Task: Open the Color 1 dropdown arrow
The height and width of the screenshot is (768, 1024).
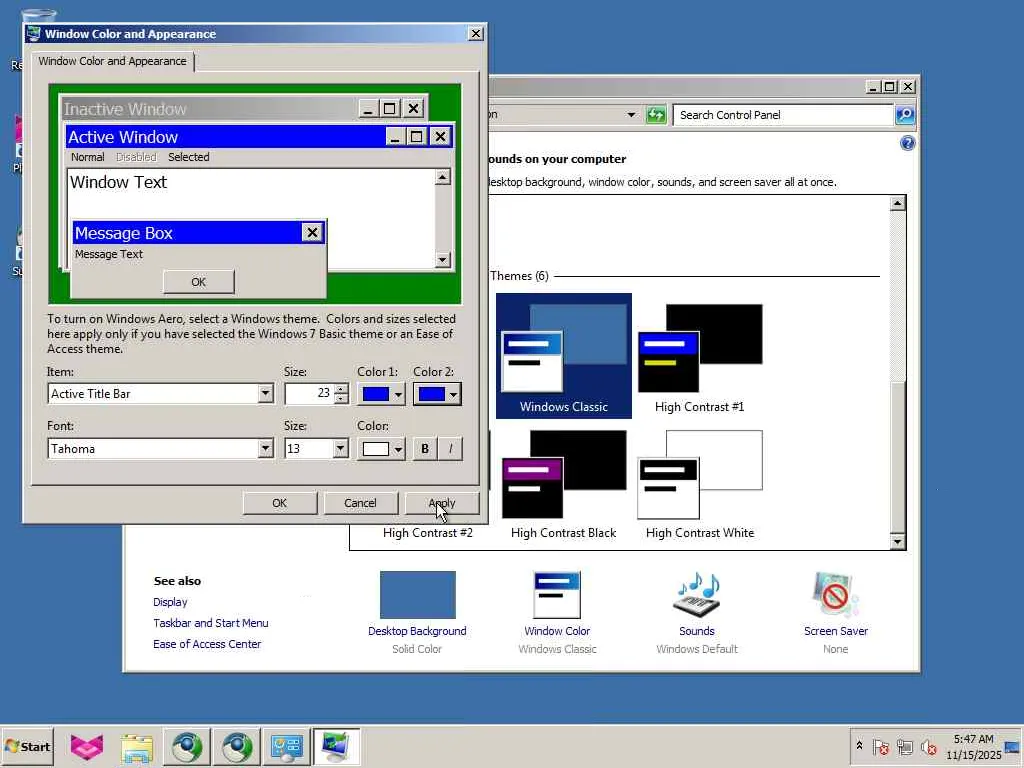Action: (x=398, y=394)
